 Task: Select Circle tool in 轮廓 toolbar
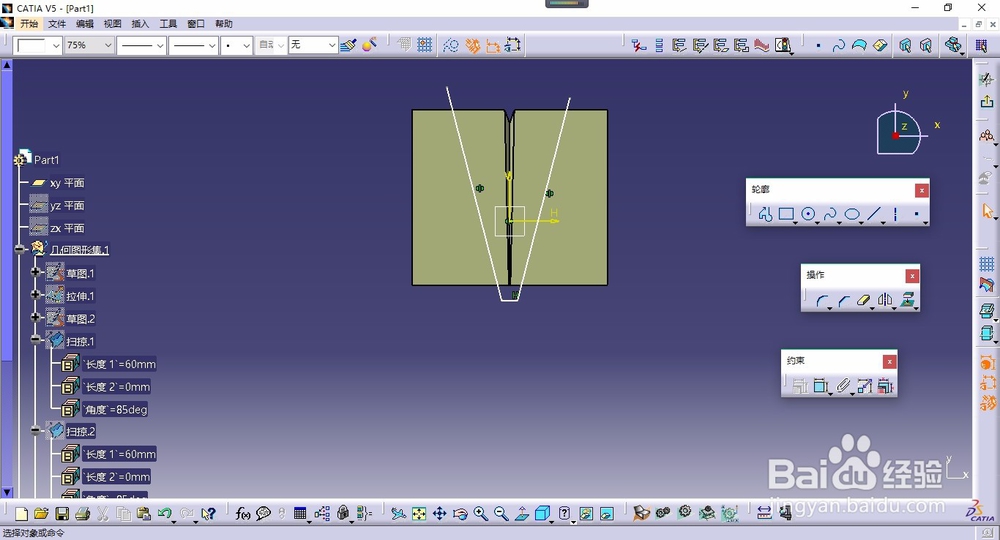[808, 214]
